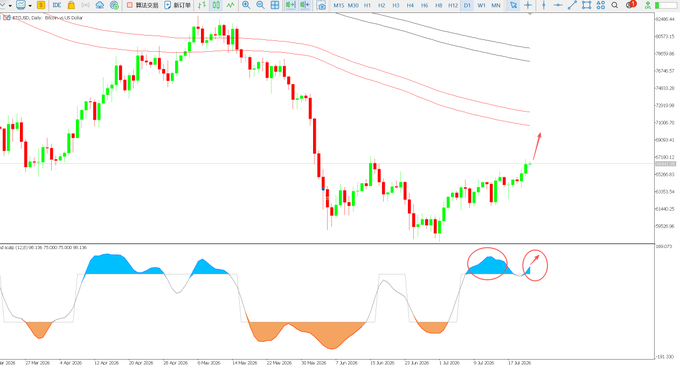Click the 59526.96 price scale label

665,226
